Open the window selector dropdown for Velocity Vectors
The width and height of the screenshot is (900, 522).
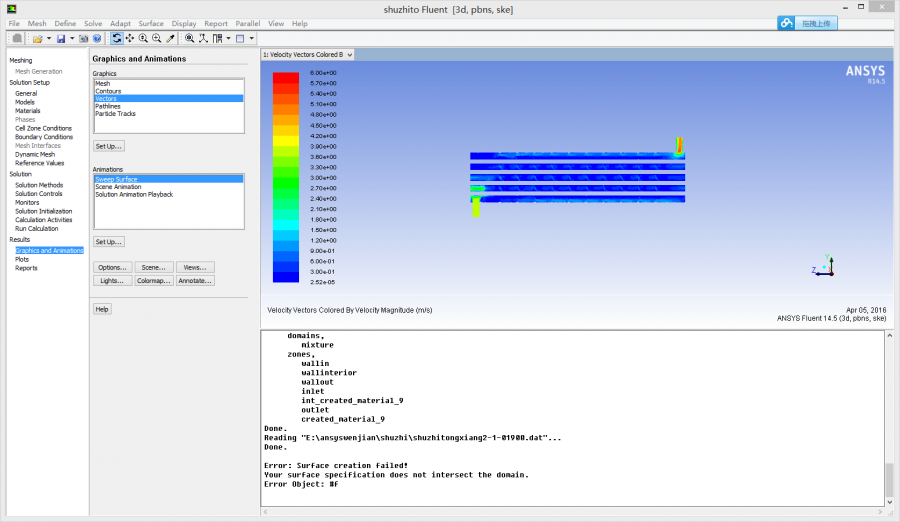(350, 54)
